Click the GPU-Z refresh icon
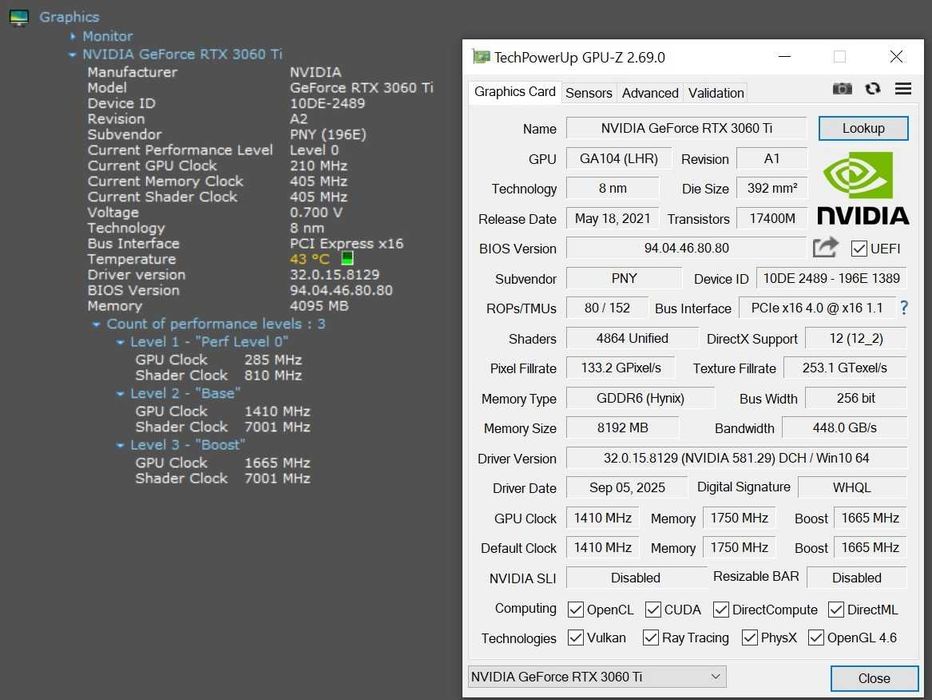This screenshot has width=932, height=700. pyautogui.click(x=873, y=89)
